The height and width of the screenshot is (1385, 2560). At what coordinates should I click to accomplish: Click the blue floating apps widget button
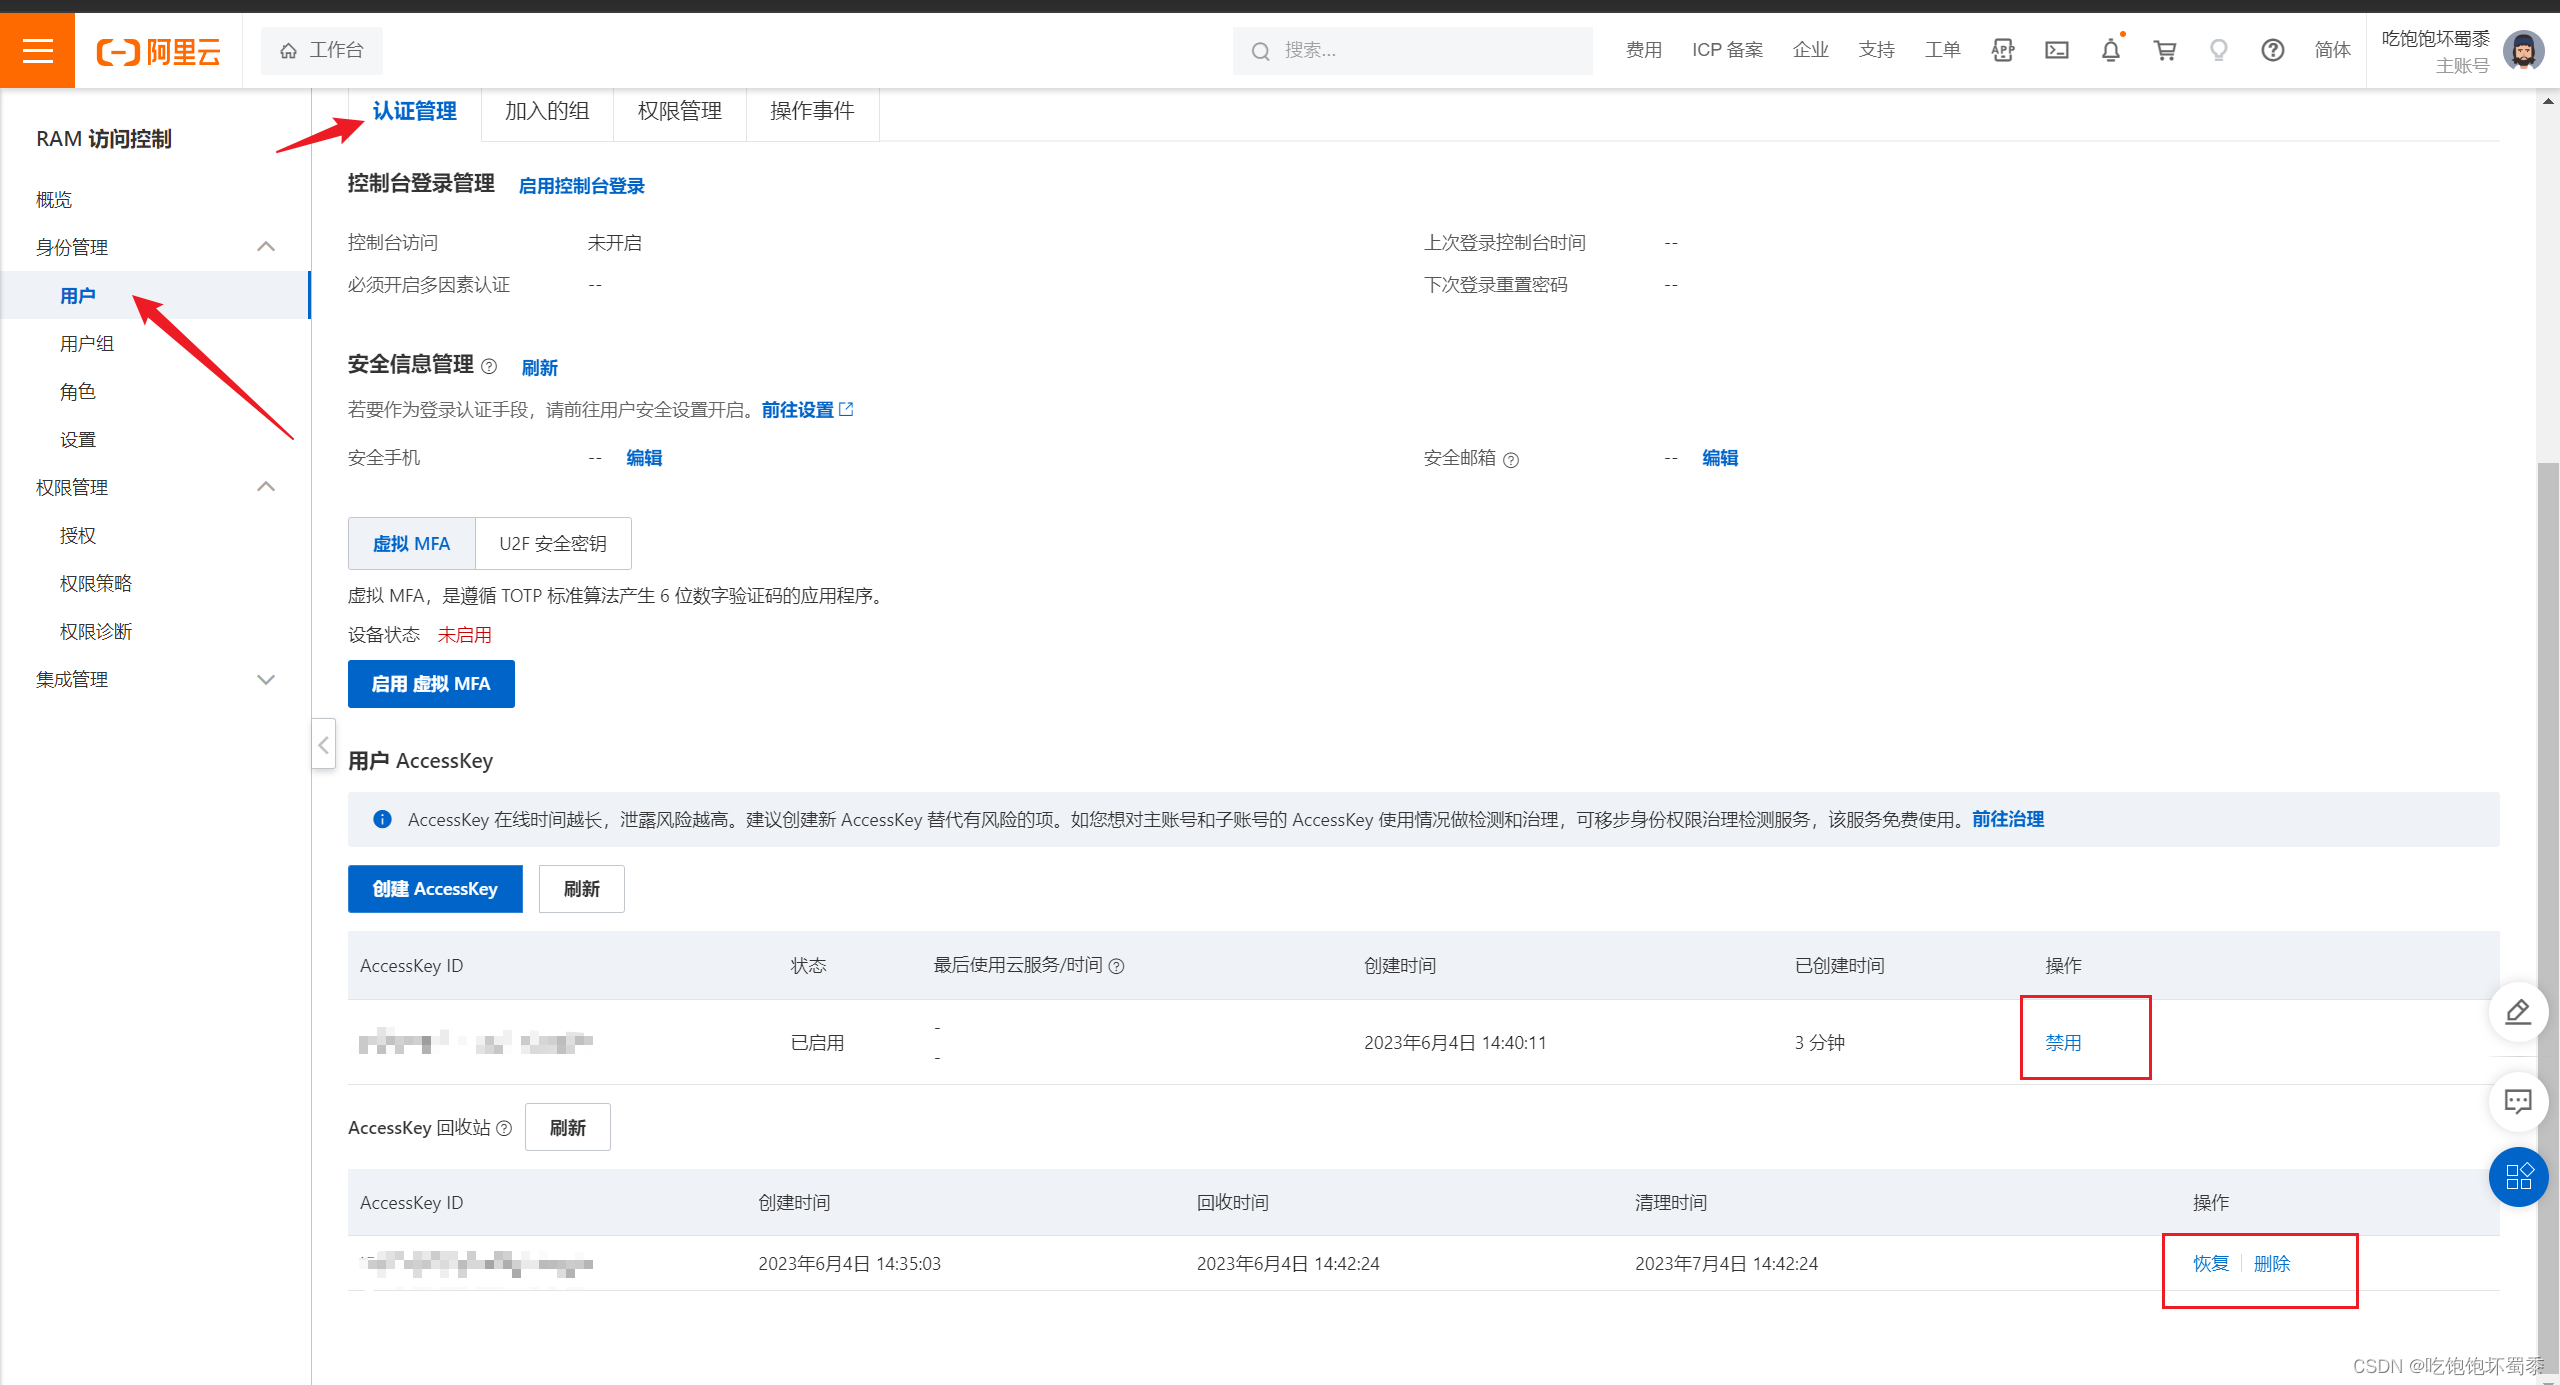(2519, 1178)
